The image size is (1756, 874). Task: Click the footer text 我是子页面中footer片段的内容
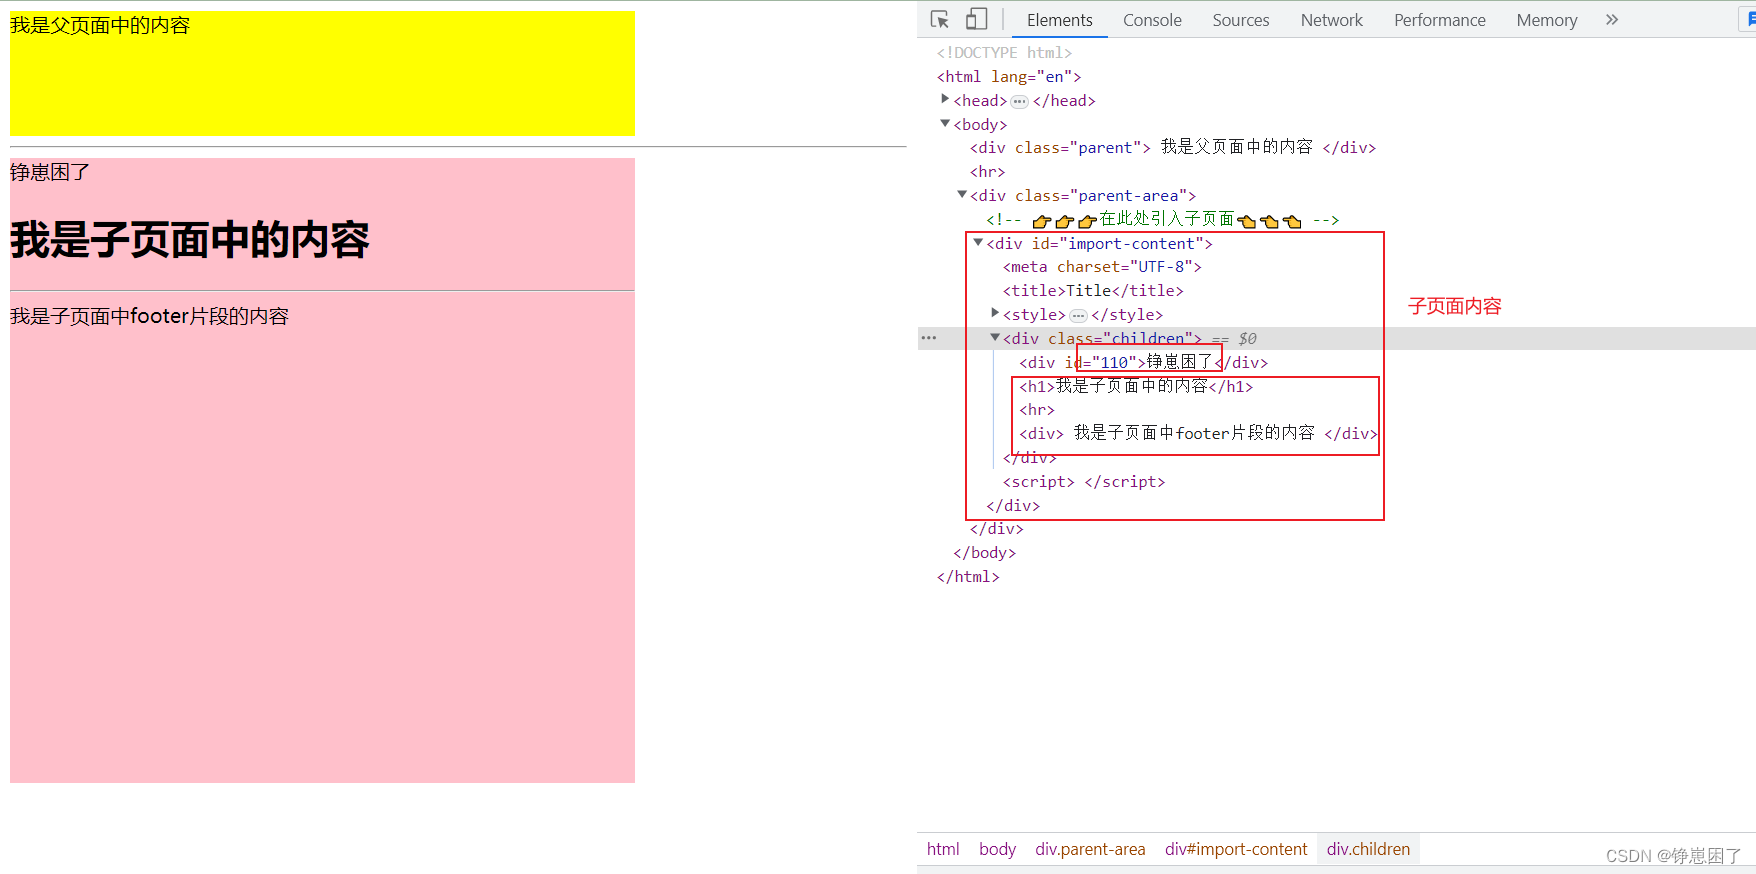tap(149, 316)
